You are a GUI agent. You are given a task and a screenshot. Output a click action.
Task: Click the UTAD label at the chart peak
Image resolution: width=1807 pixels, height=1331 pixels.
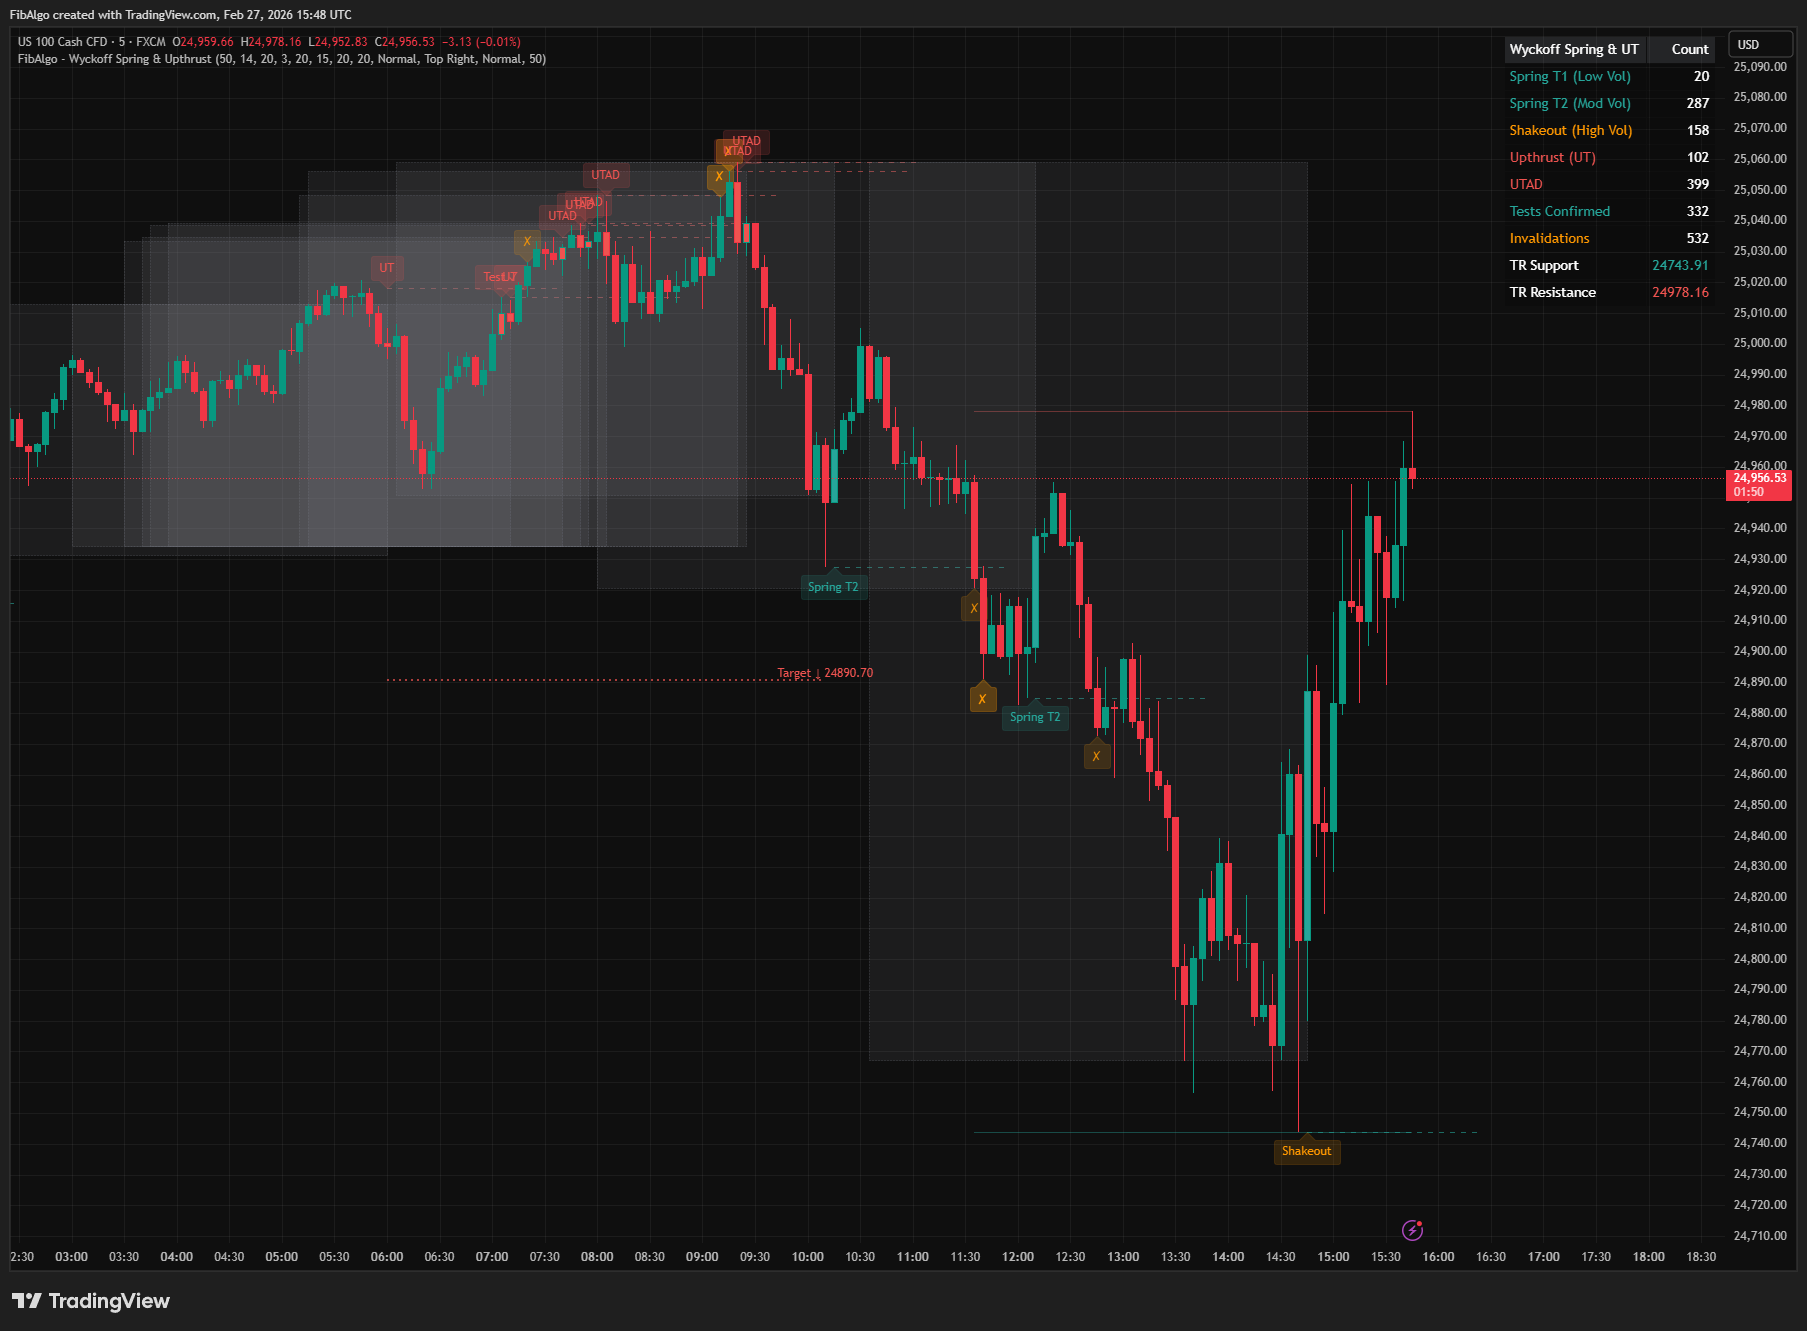(x=745, y=140)
